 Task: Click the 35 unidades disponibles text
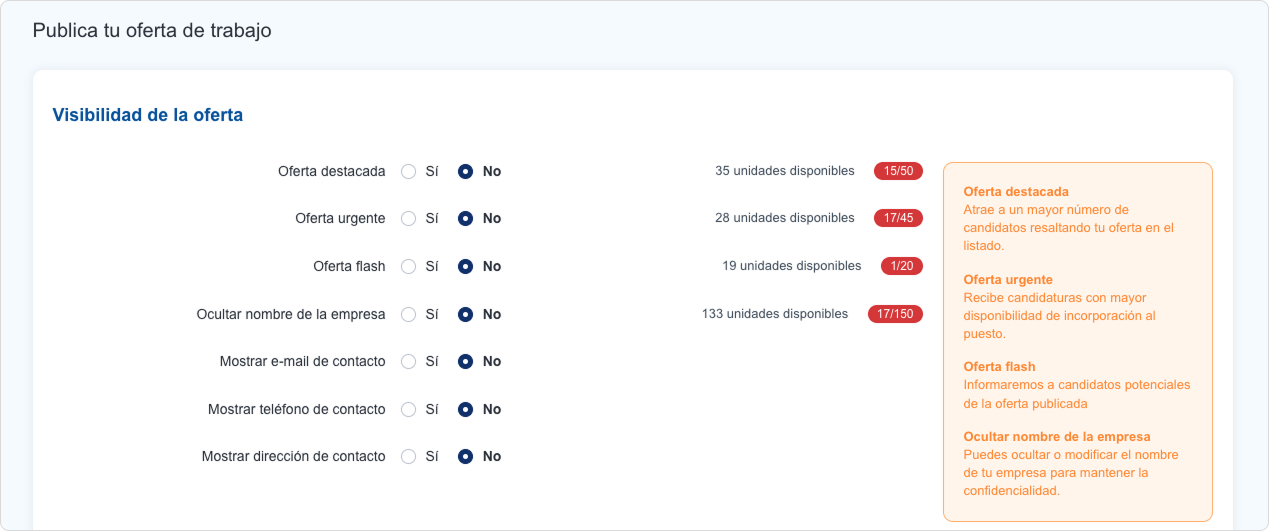click(x=784, y=171)
